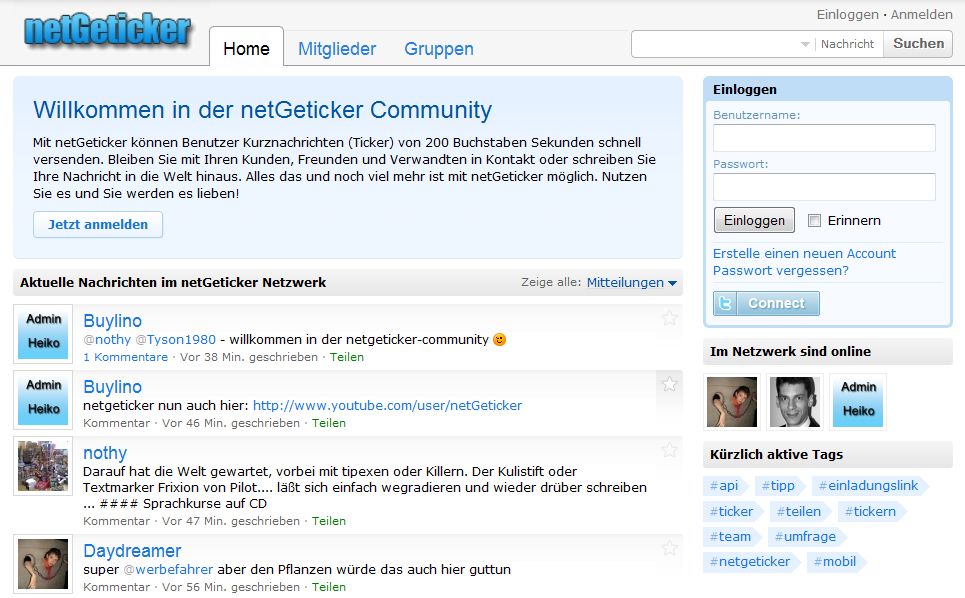
Task: Follow the Passwort vergessen link
Action: [780, 270]
